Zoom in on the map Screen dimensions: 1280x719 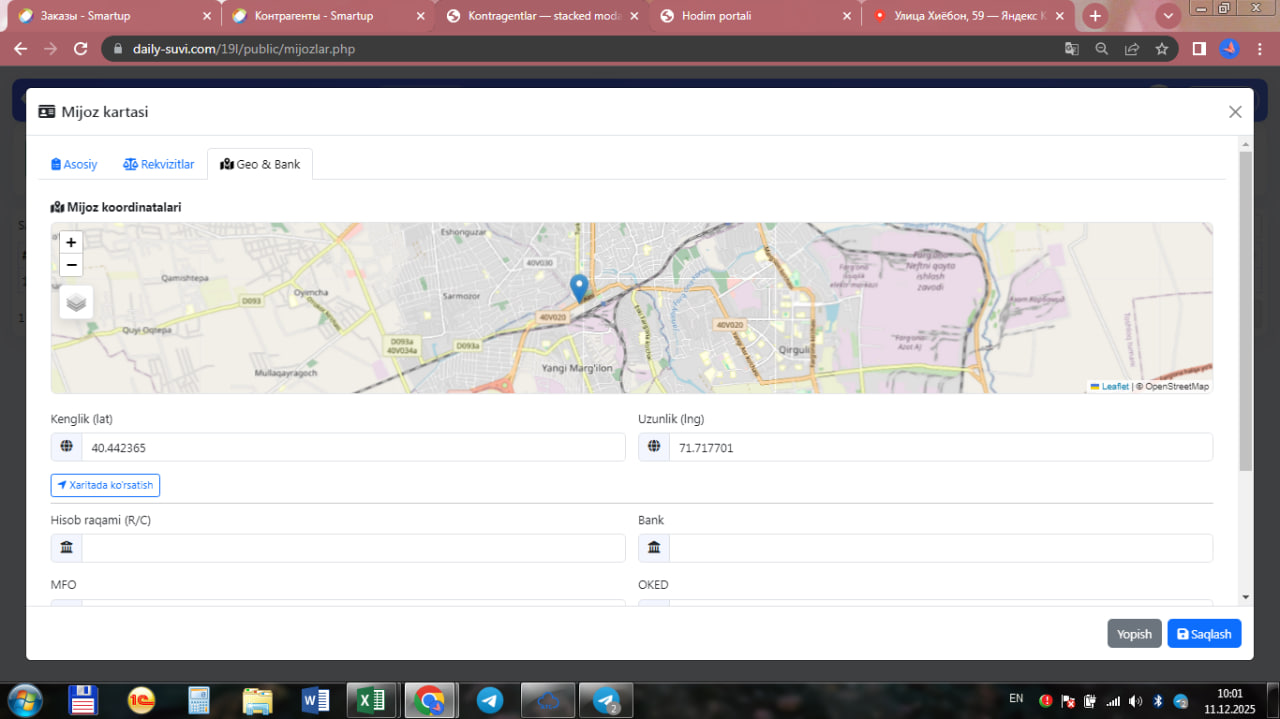(71, 242)
